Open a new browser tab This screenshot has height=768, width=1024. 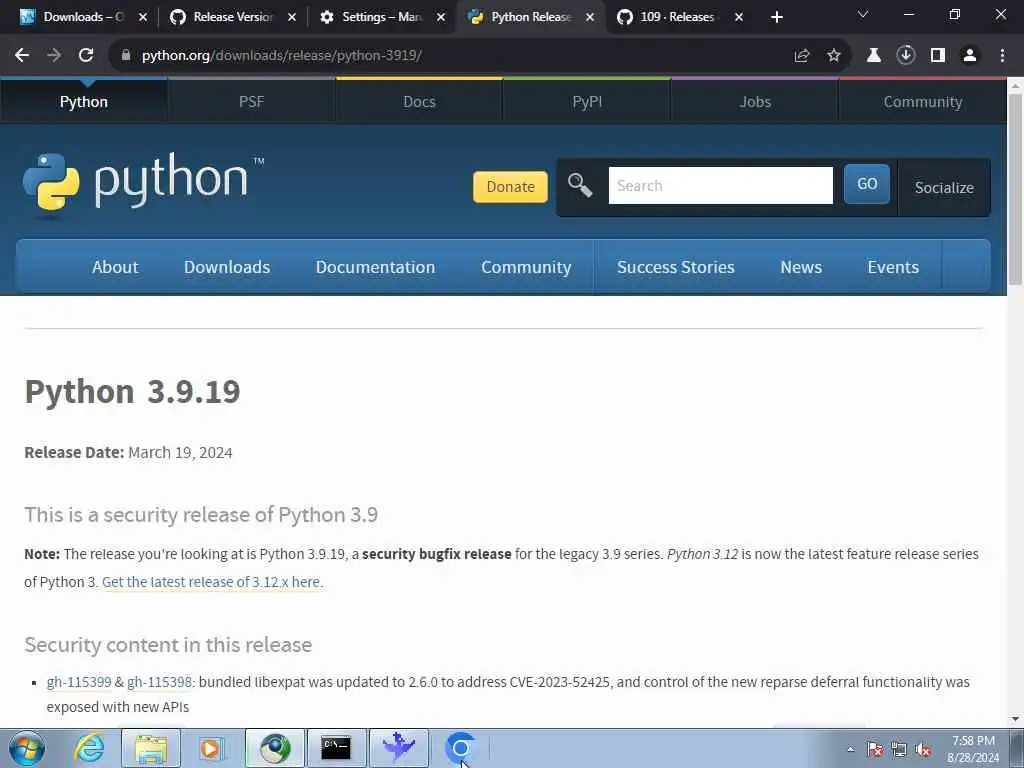tap(776, 18)
